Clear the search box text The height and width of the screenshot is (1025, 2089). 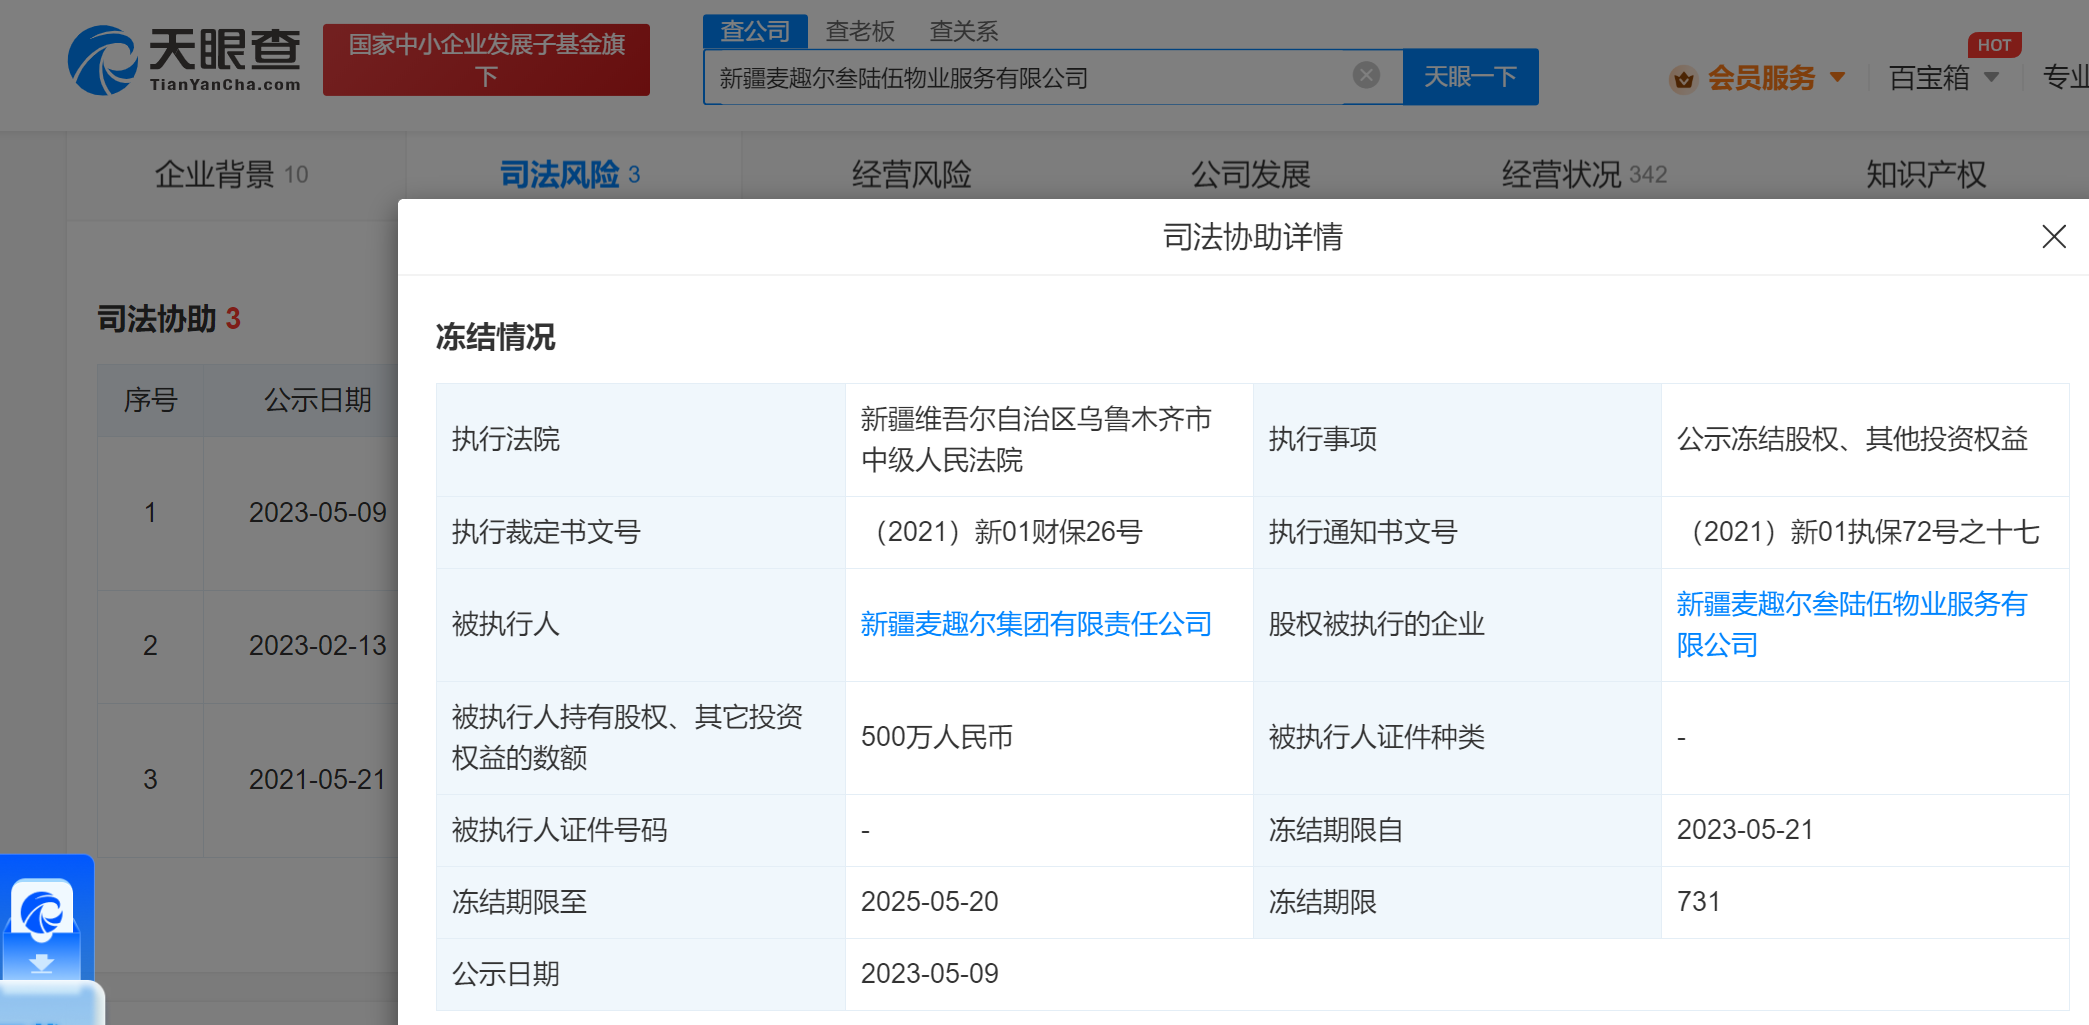tap(1366, 75)
